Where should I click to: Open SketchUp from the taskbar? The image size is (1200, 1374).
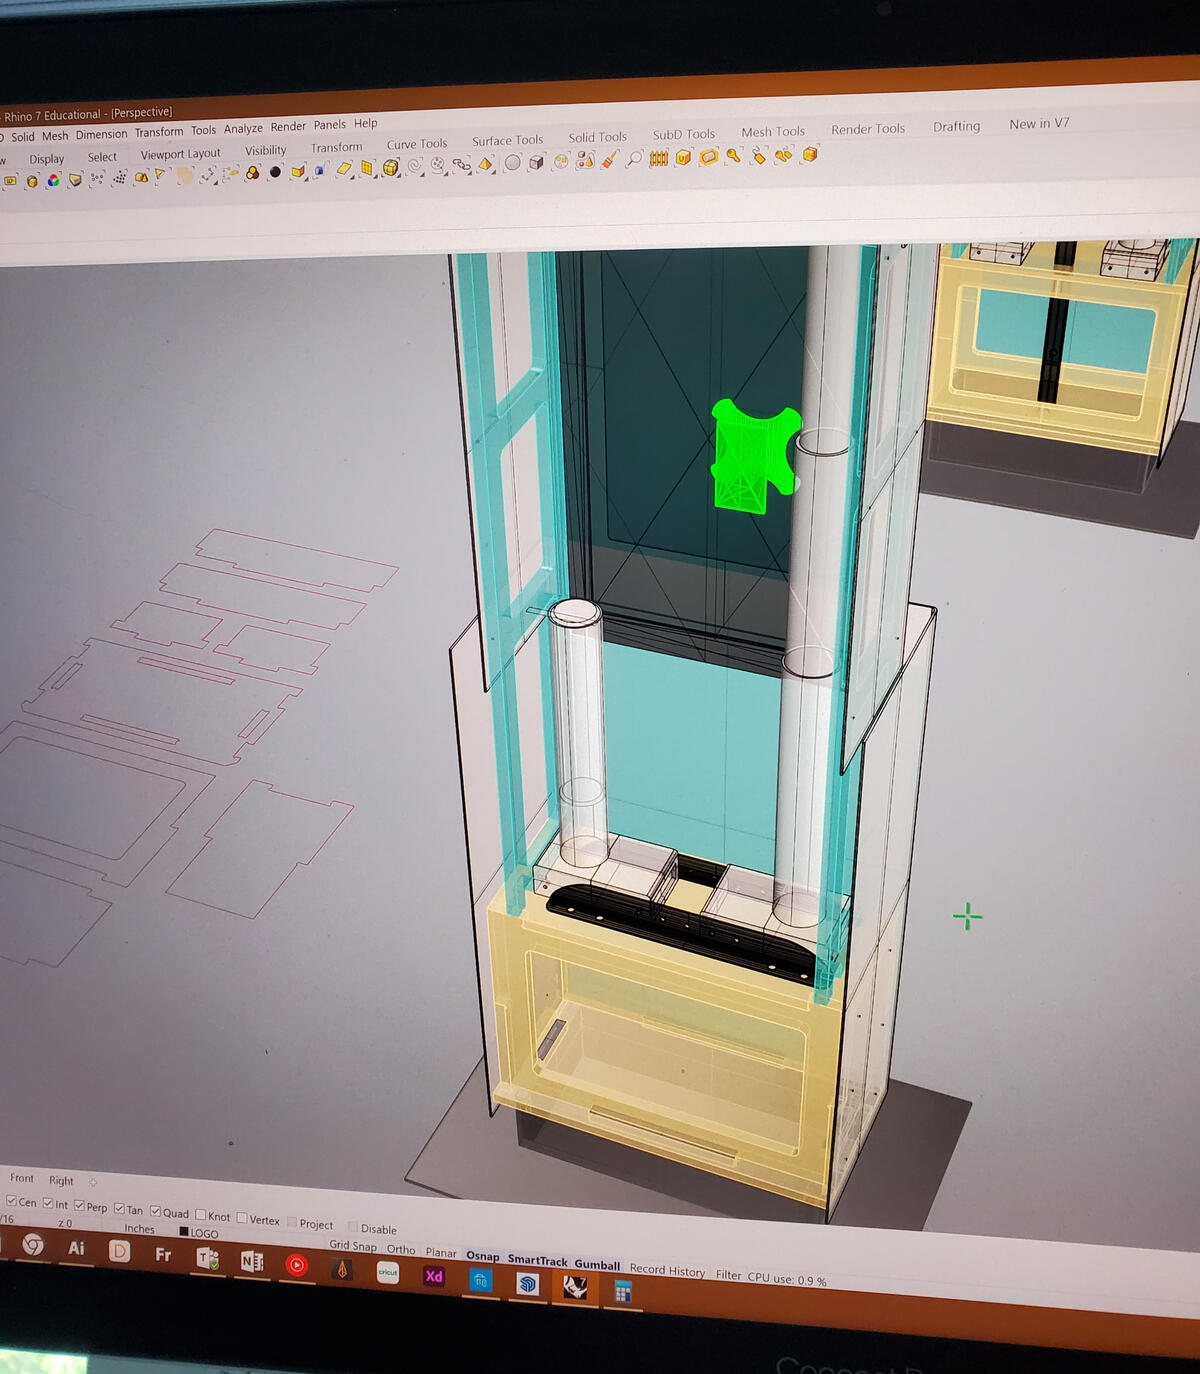(x=527, y=1284)
